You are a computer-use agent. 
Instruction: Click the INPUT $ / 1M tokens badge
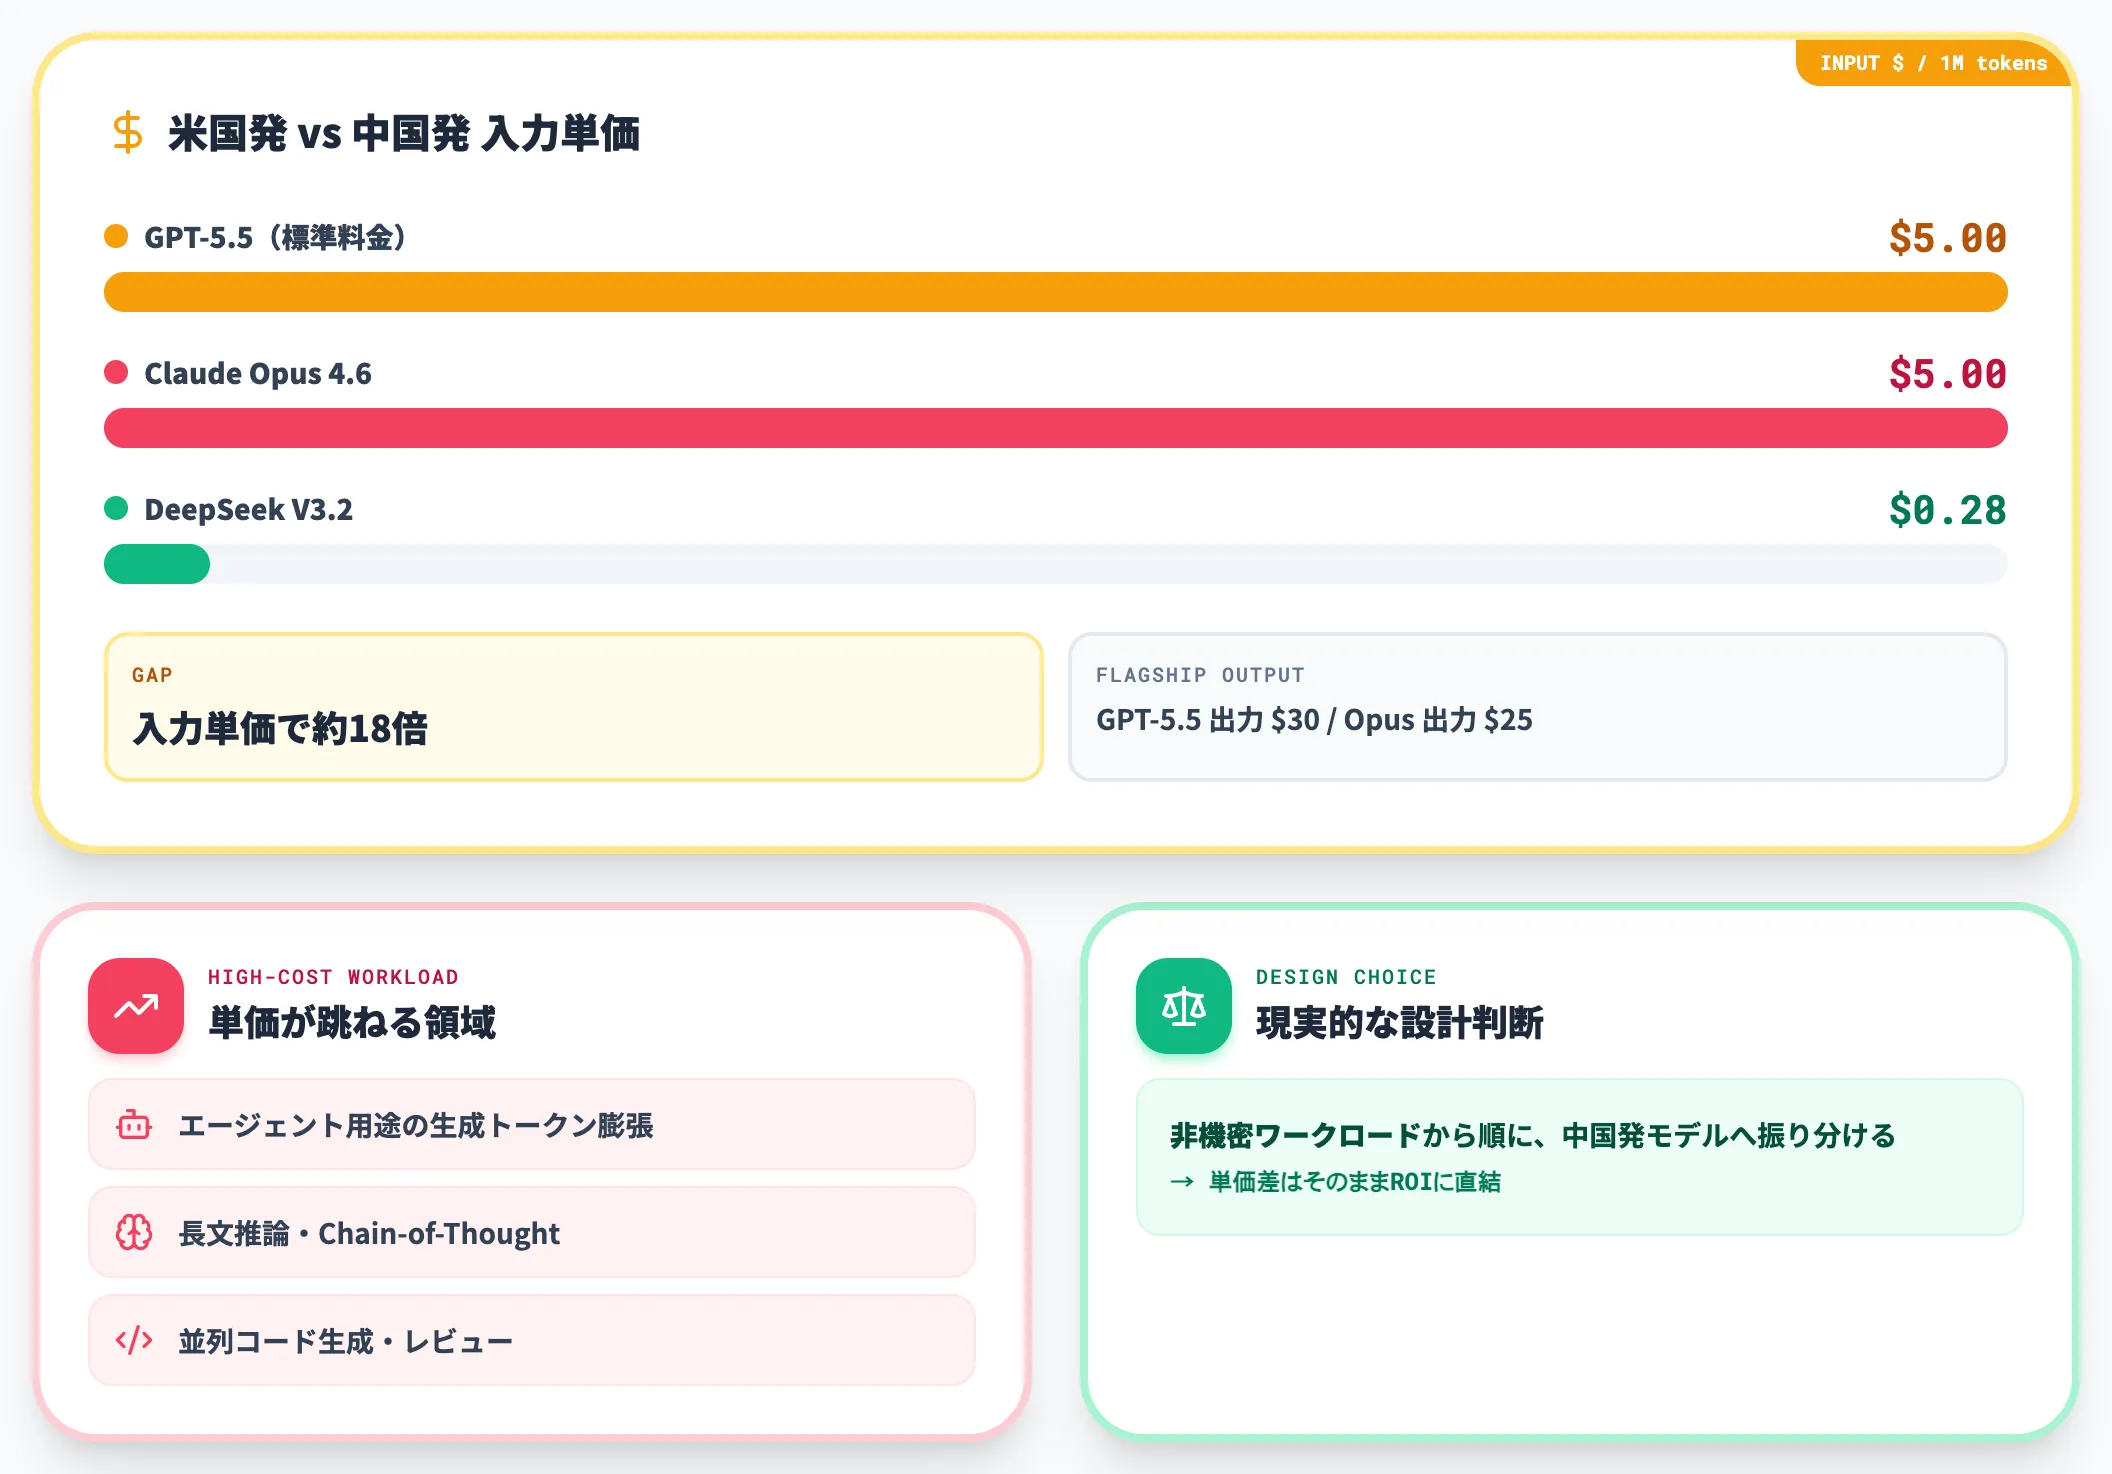1933,63
